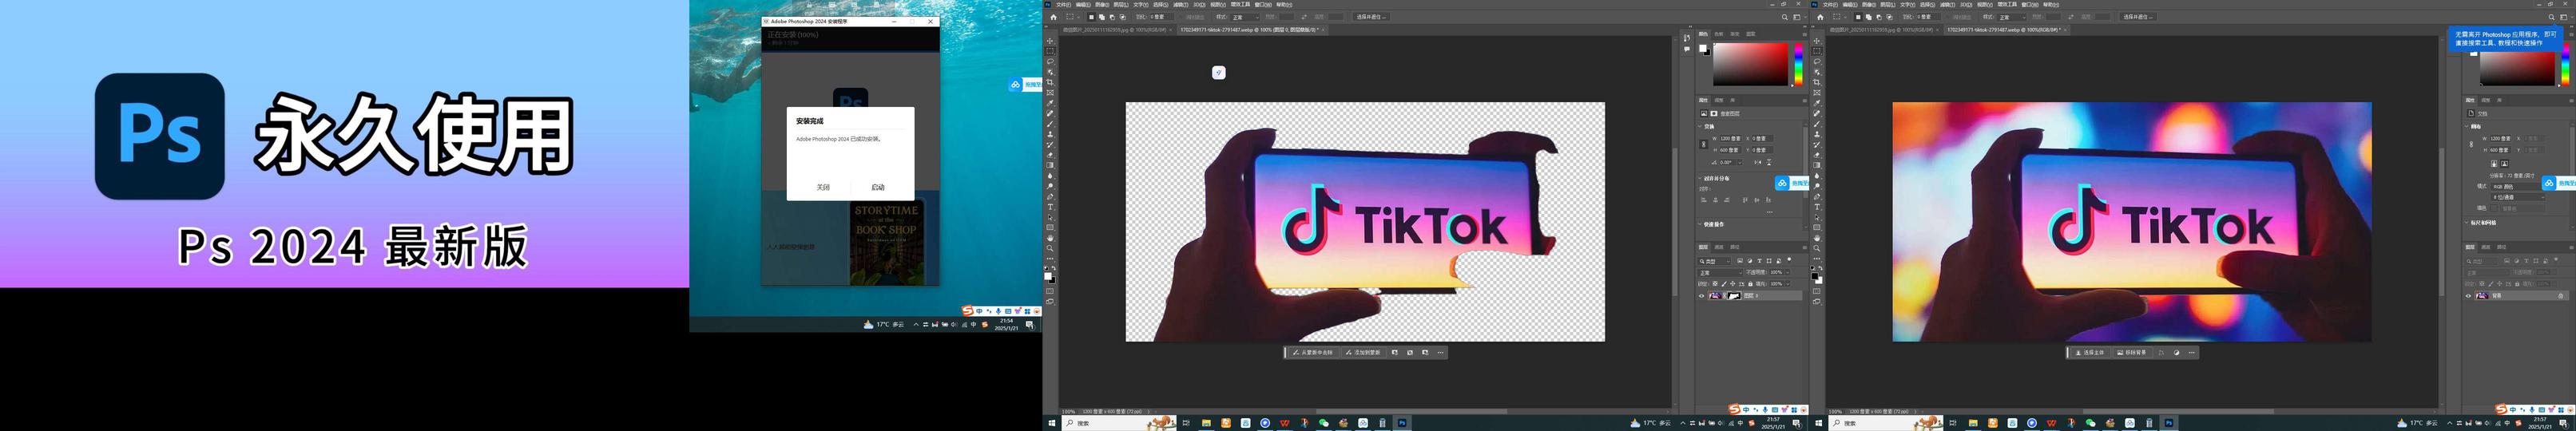Pick a color from the middle color picker field
Image resolution: width=2576 pixels, height=431 pixels.
[1750, 65]
